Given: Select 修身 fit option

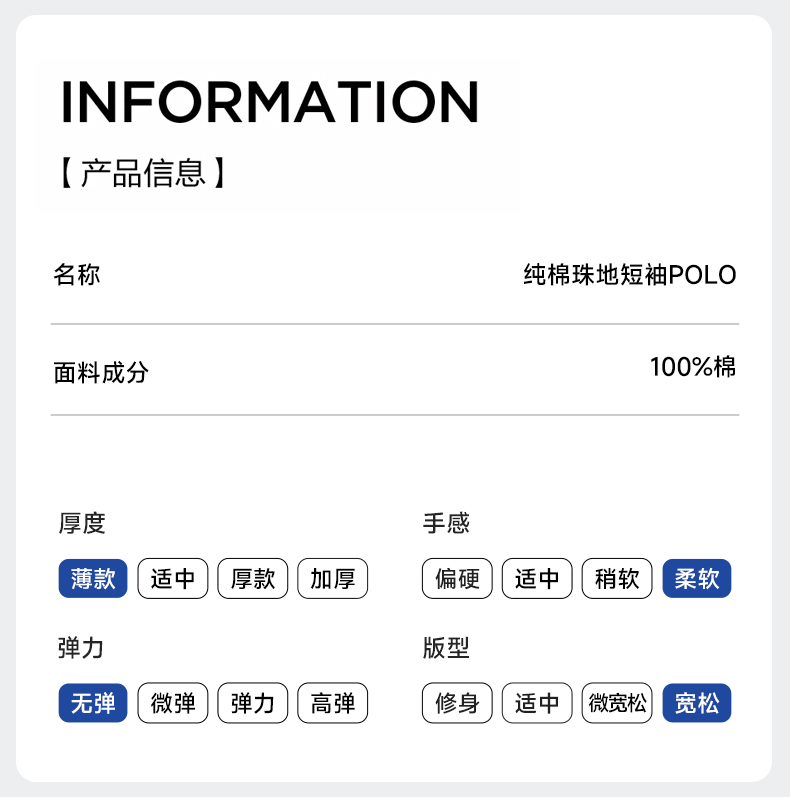Looking at the screenshot, I should coord(457,704).
